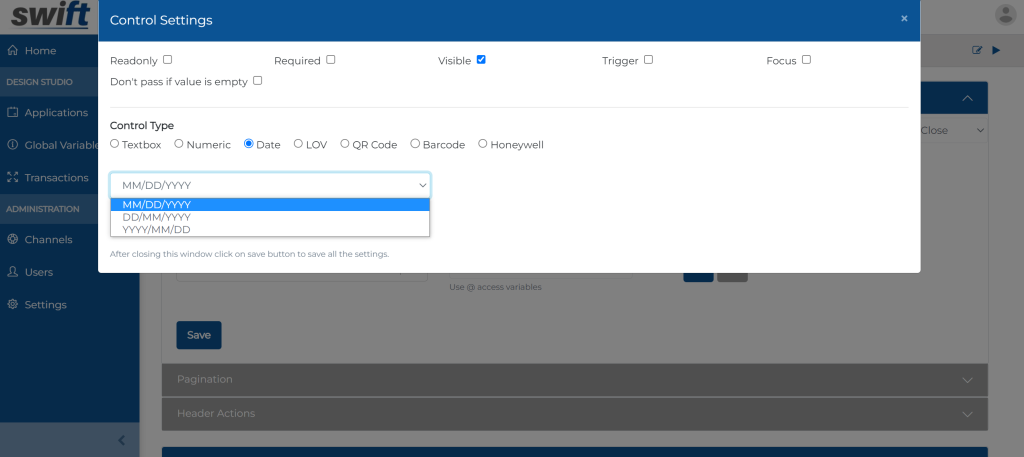Expand the Header Actions section
This screenshot has width=1024, height=457.
click(574, 413)
